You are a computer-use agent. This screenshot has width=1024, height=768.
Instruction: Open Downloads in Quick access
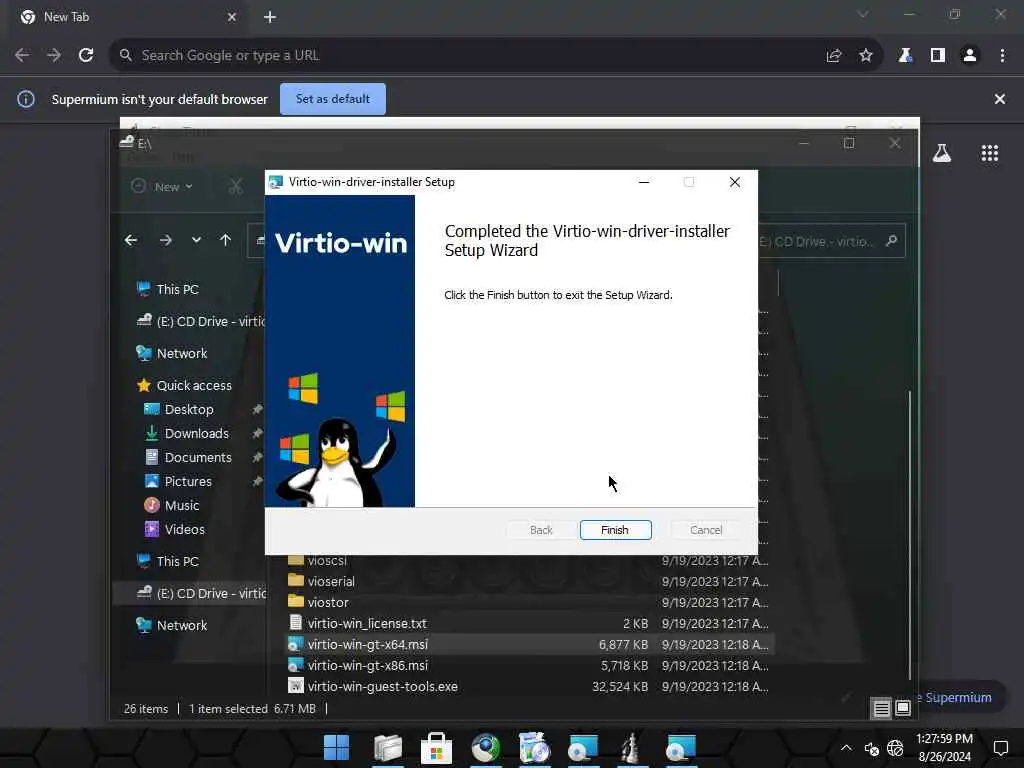click(x=187, y=434)
